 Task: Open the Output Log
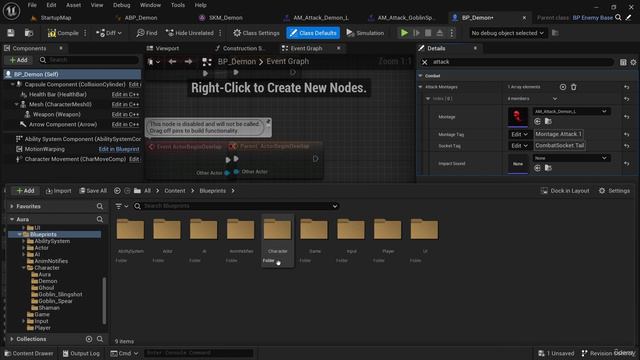click(81, 353)
